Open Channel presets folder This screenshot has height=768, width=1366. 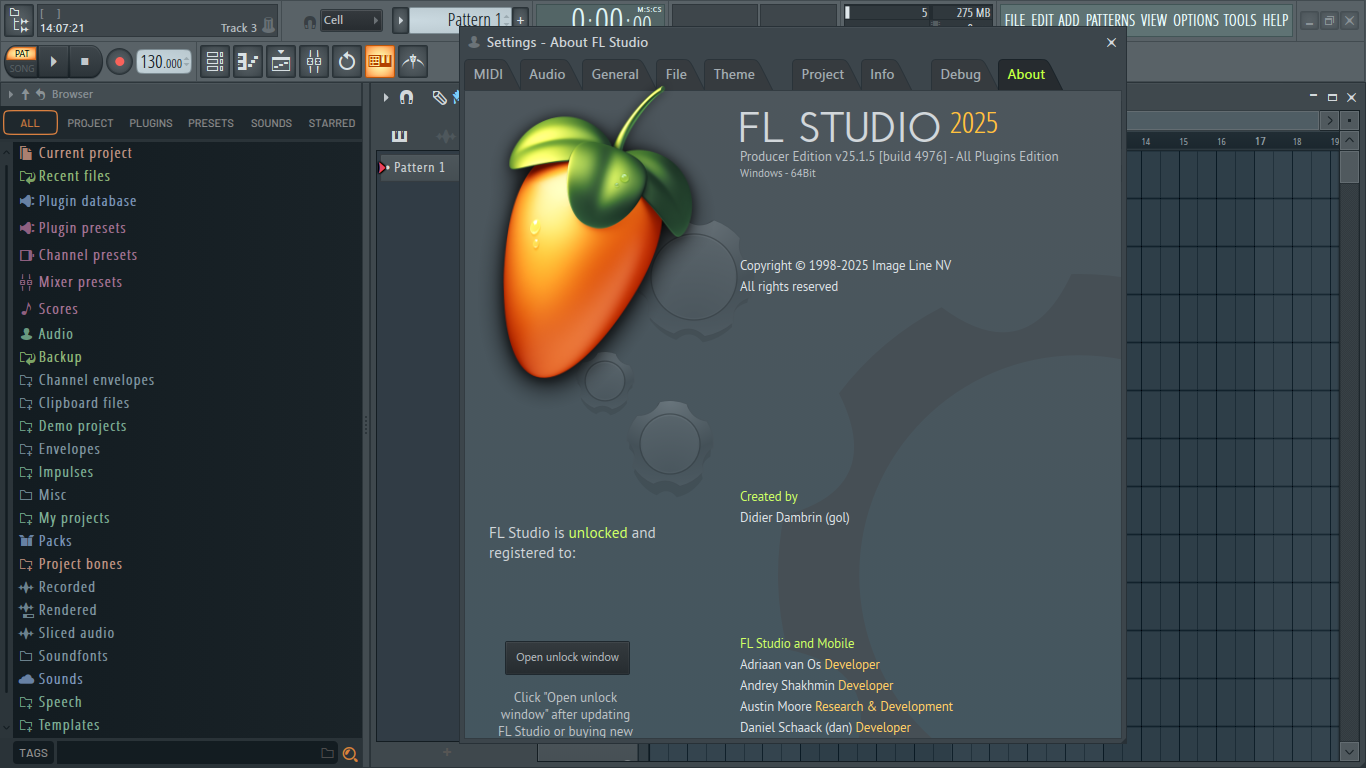click(78, 255)
